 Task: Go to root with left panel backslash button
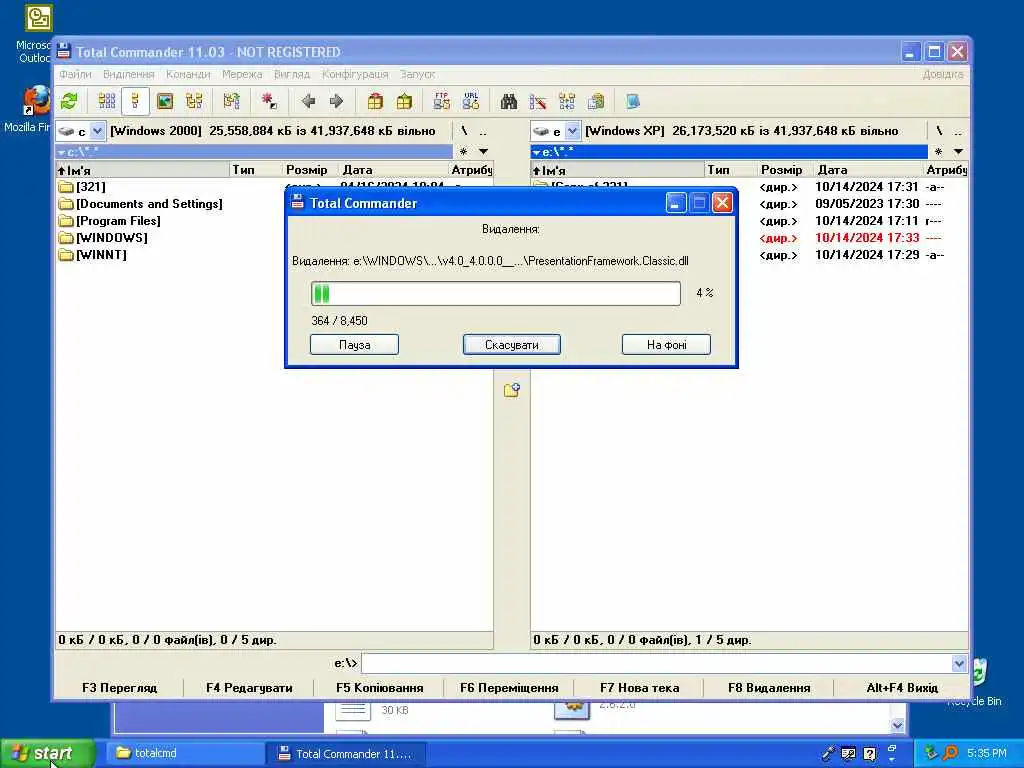pyautogui.click(x=464, y=131)
